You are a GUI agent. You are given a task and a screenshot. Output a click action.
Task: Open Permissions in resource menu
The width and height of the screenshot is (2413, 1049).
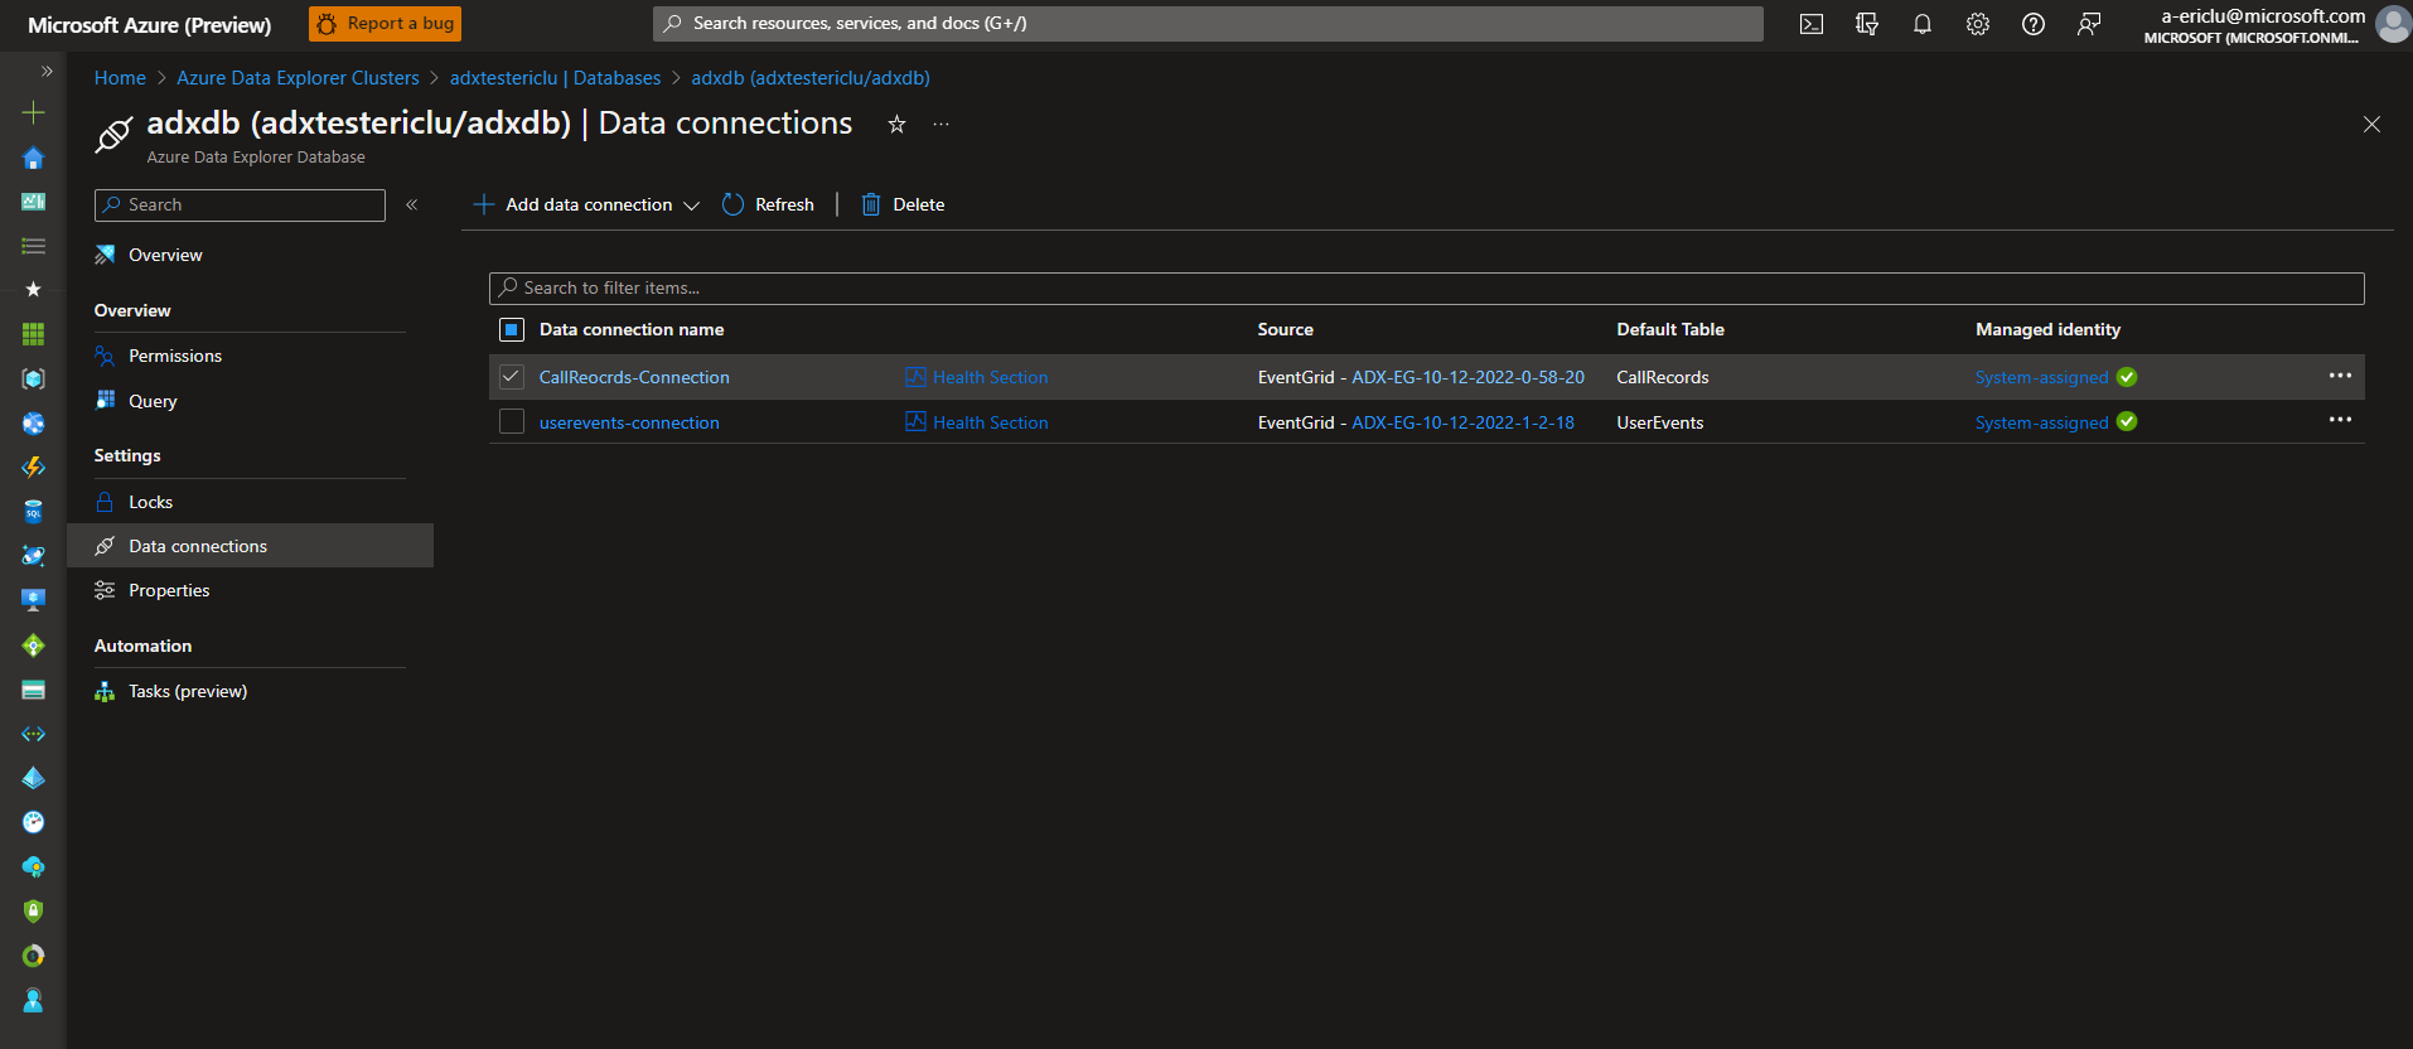tap(175, 356)
